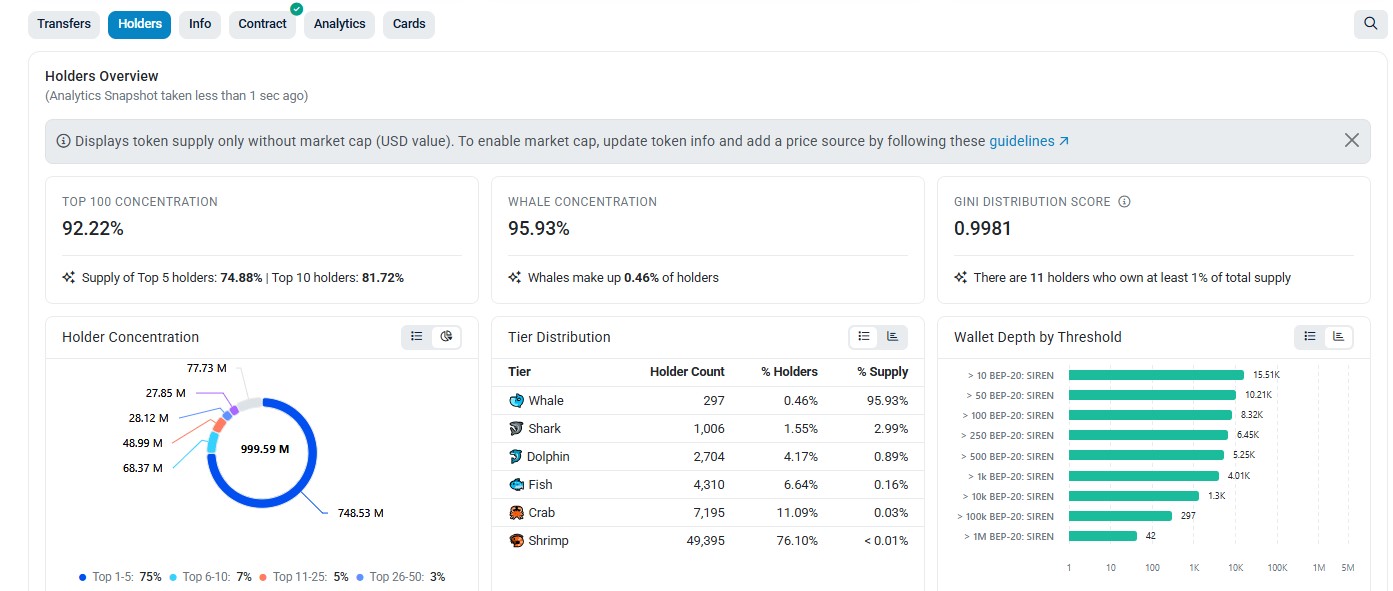Click Dolphin holder count 2,704
The width and height of the screenshot is (1393, 591).
pyautogui.click(x=707, y=457)
